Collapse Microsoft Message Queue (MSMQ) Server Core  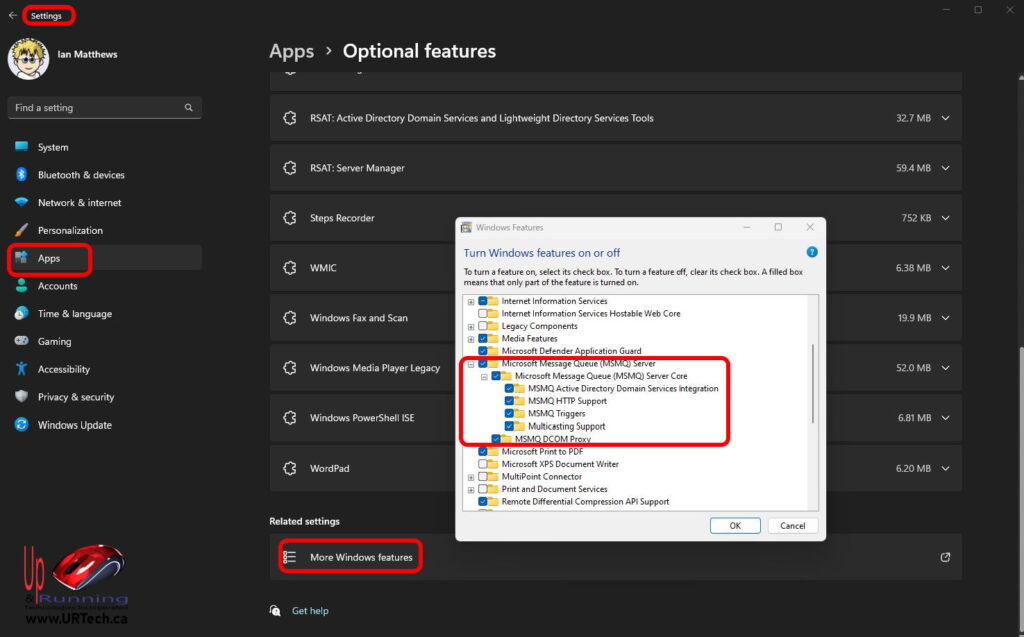483,376
